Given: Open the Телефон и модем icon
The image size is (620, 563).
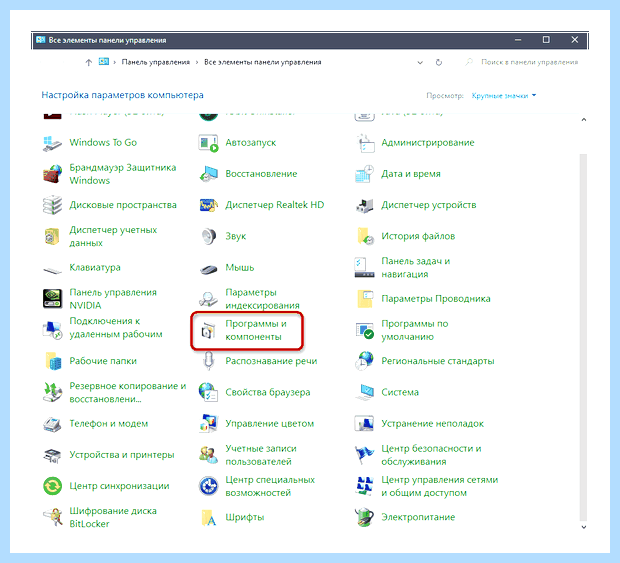Looking at the screenshot, I should click(x=52, y=423).
